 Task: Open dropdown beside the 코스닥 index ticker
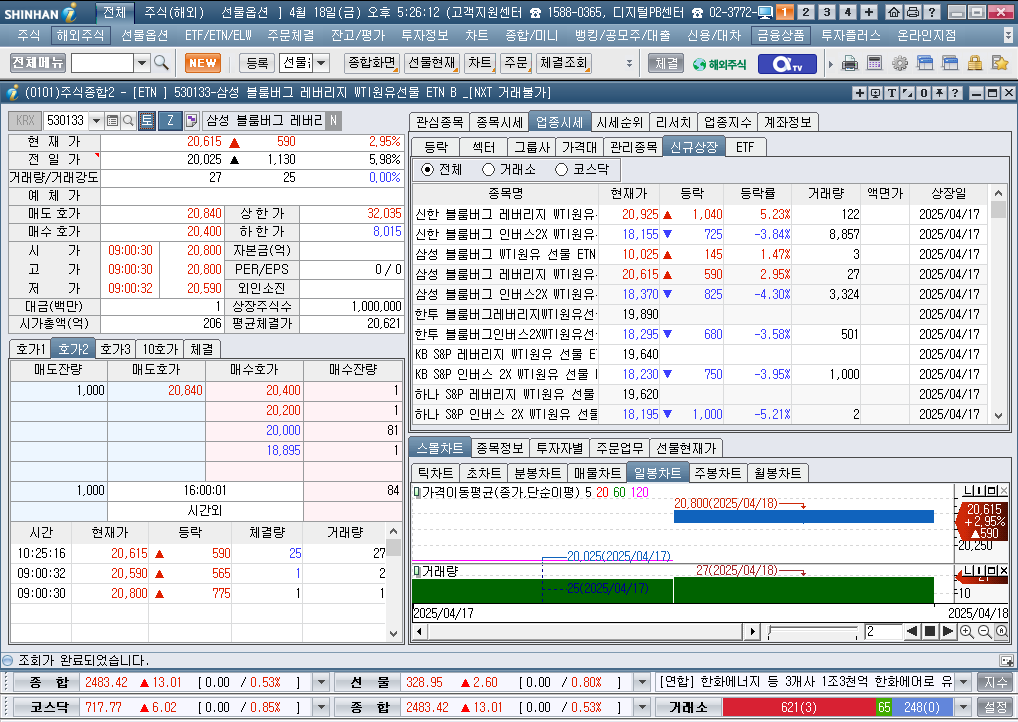[x=321, y=707]
